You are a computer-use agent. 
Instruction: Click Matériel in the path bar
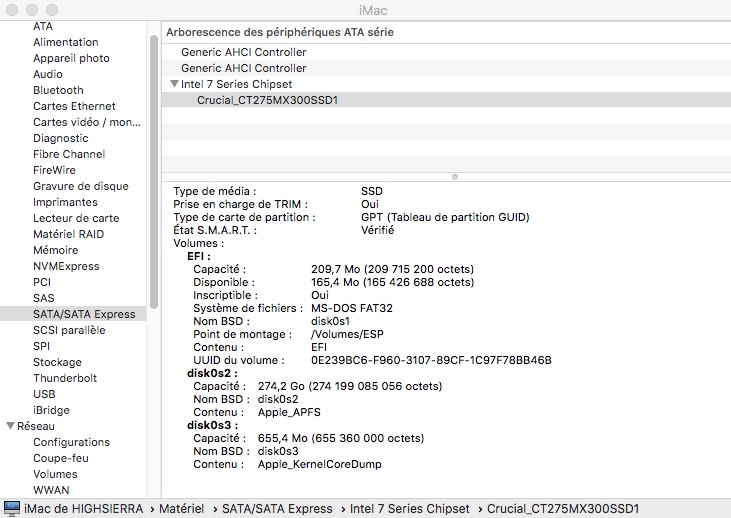pyautogui.click(x=181, y=509)
